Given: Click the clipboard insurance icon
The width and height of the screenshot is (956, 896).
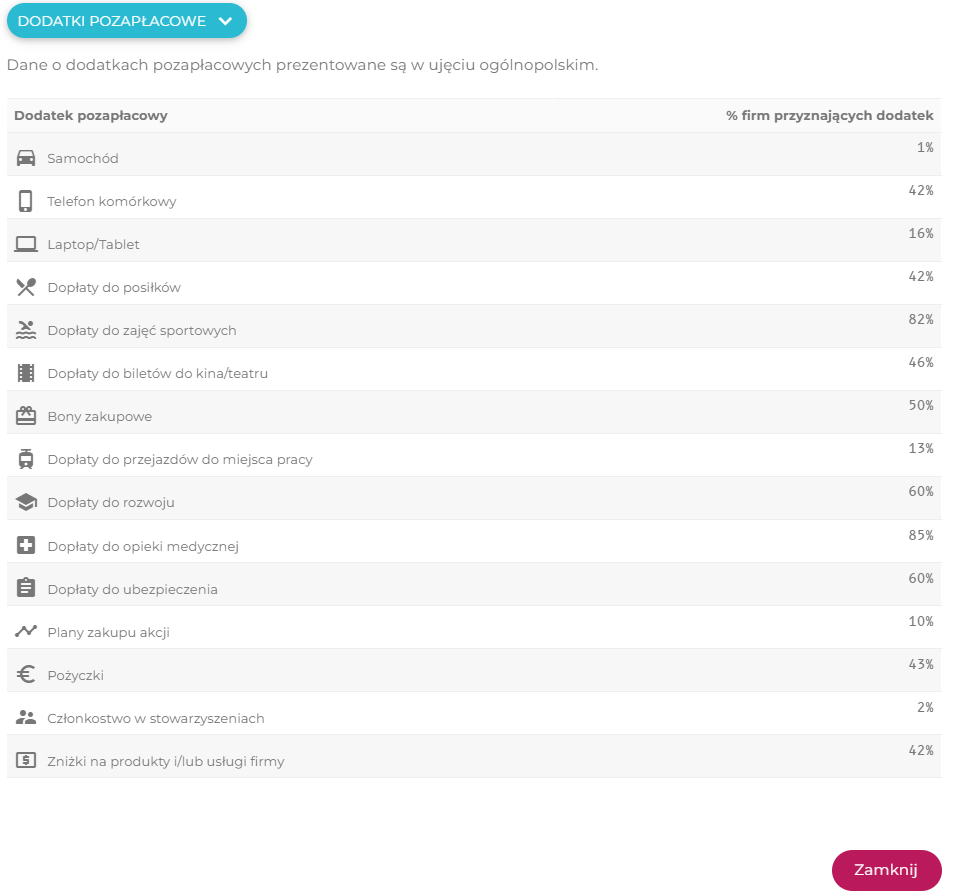Looking at the screenshot, I should coord(26,588).
